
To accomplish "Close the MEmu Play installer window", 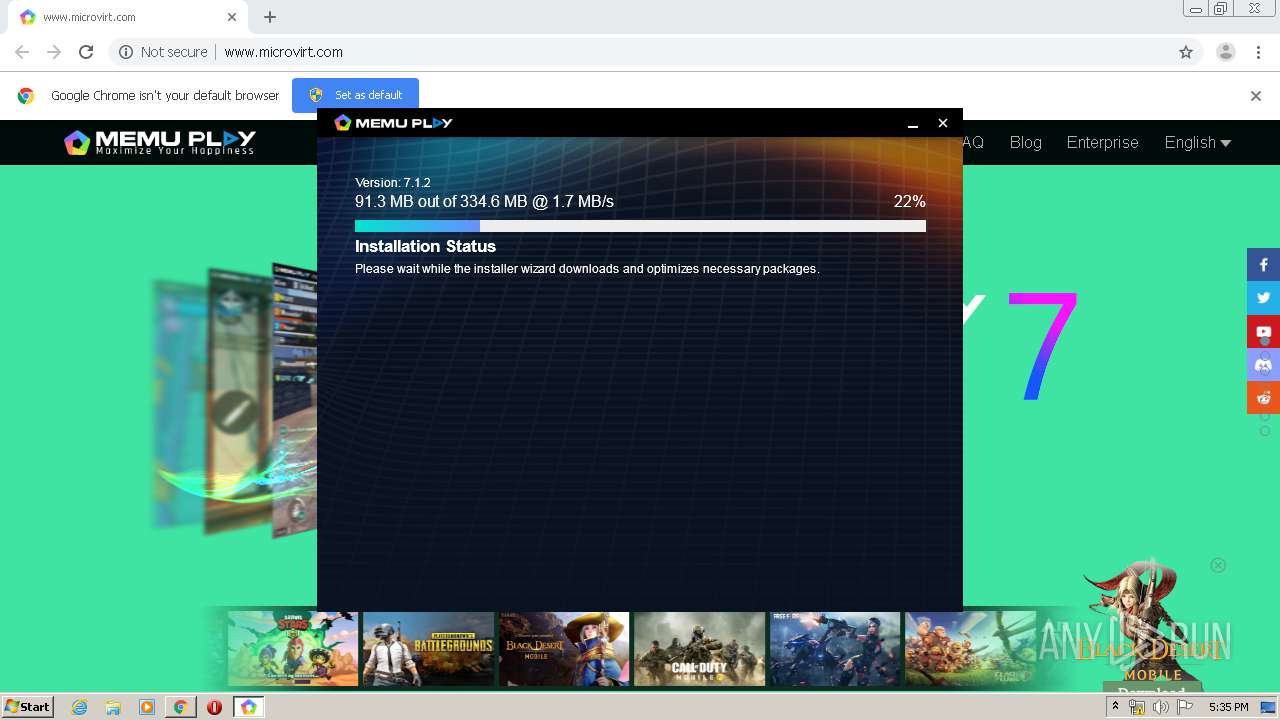I will click(942, 123).
